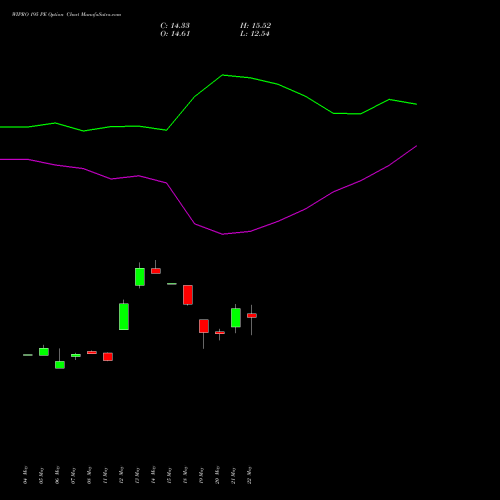500x500 pixels.
Task: Click the red 11 May candle
Action: click(108, 357)
